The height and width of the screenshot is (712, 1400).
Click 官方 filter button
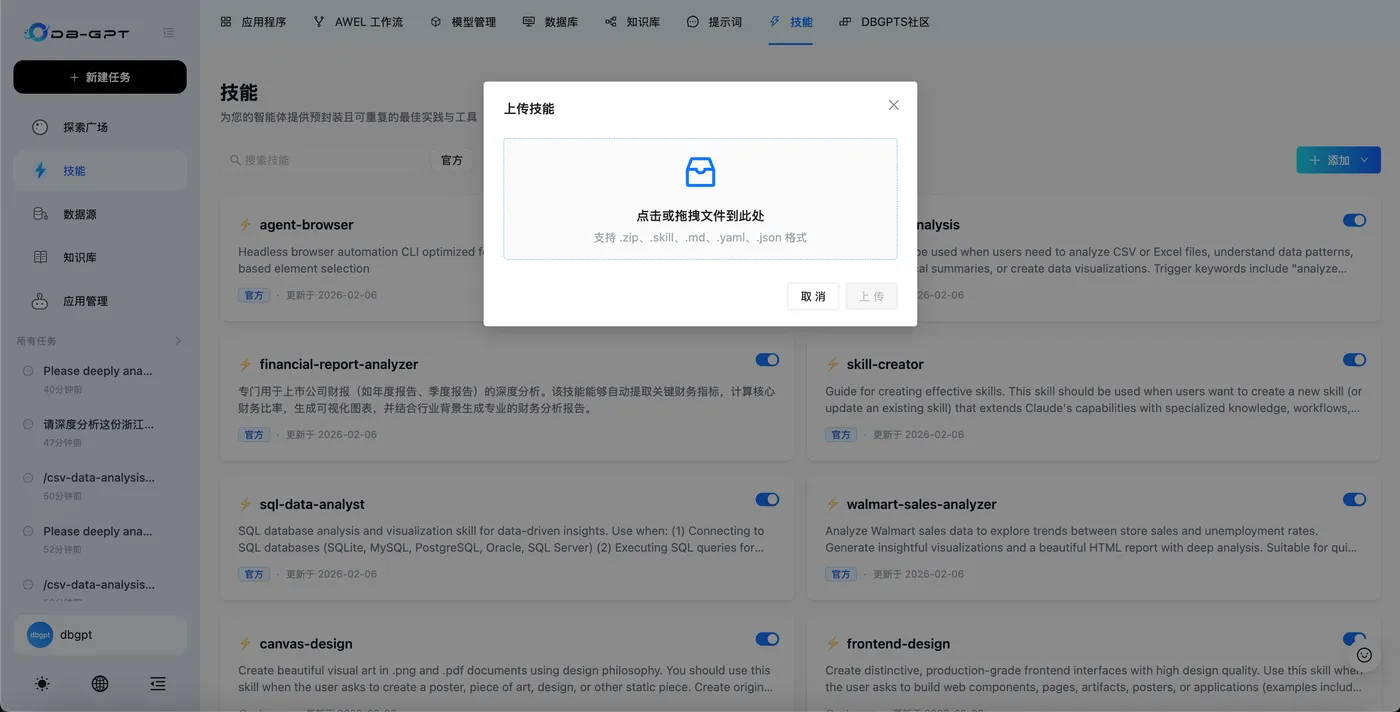[x=452, y=160]
